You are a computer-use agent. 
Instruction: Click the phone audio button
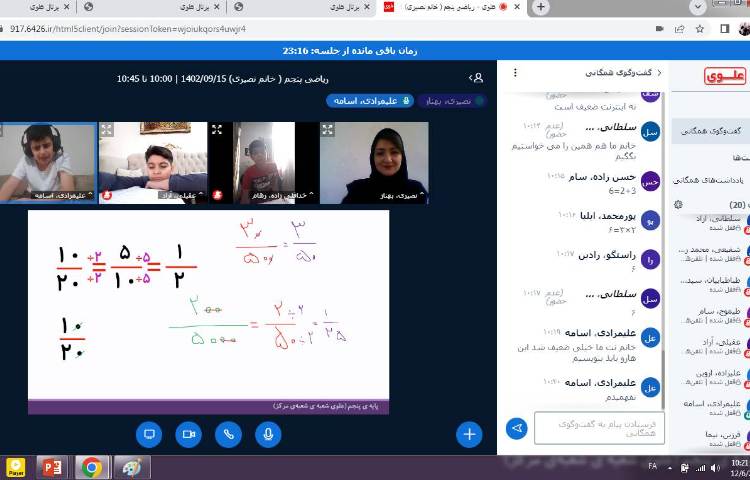228,434
